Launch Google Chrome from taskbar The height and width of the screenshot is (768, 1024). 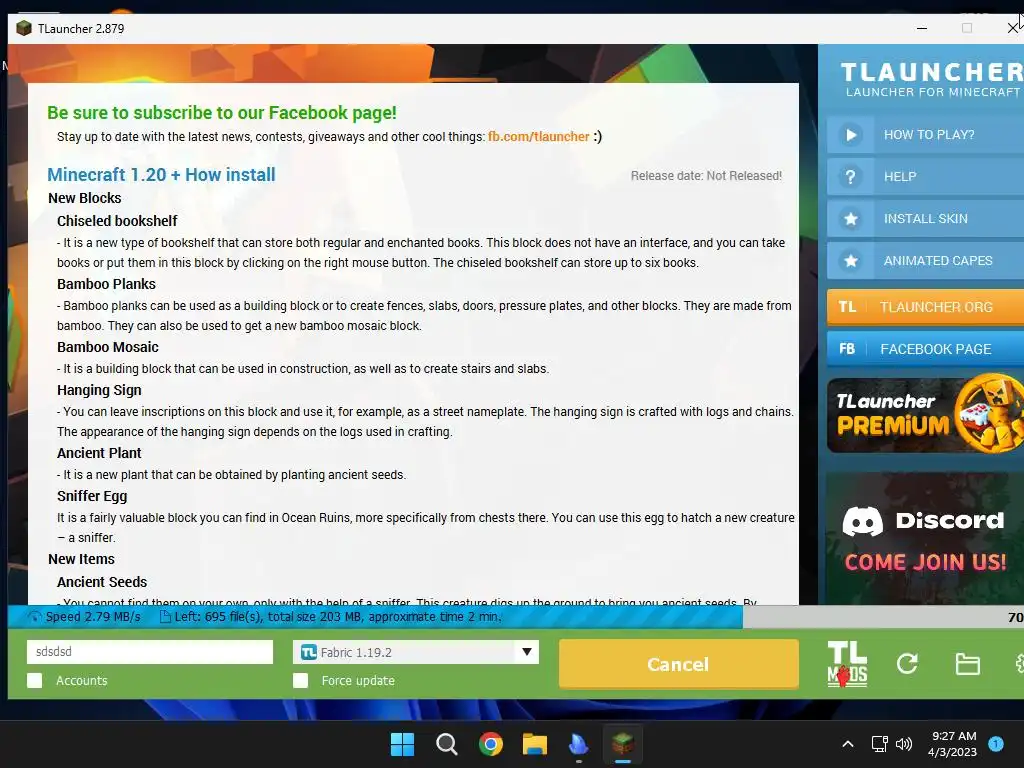click(490, 744)
